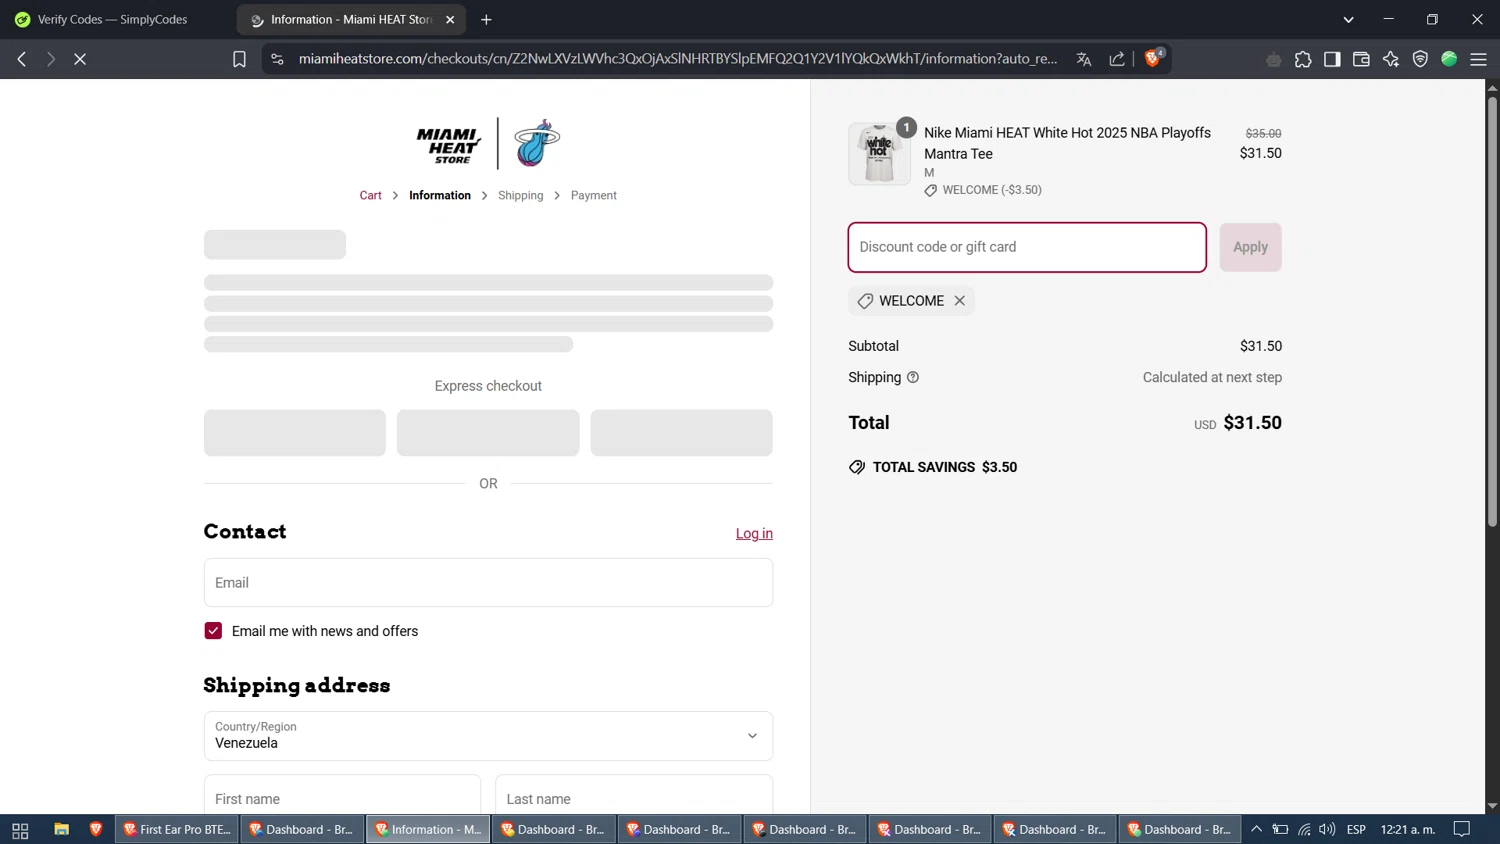Open Windows Start task view button

pyautogui.click(x=20, y=829)
